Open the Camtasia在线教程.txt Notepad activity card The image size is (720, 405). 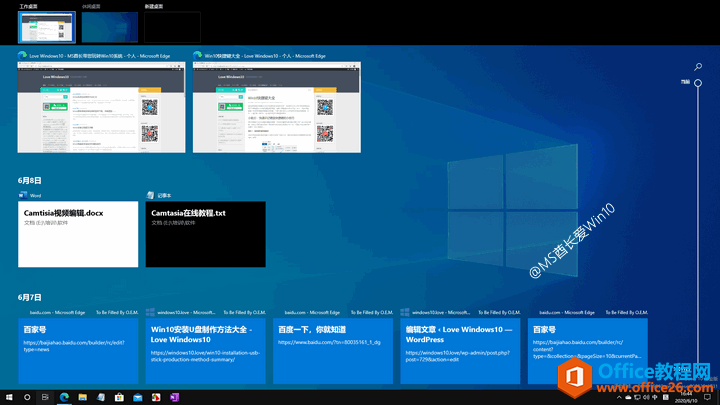coord(205,233)
